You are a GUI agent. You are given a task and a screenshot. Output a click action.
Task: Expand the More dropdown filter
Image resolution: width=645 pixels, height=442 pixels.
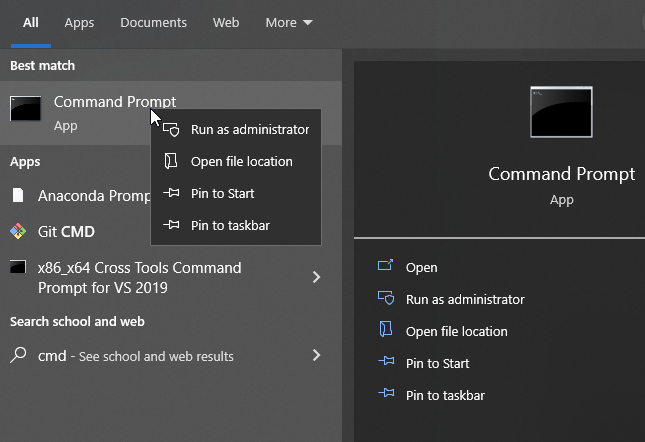click(x=289, y=22)
